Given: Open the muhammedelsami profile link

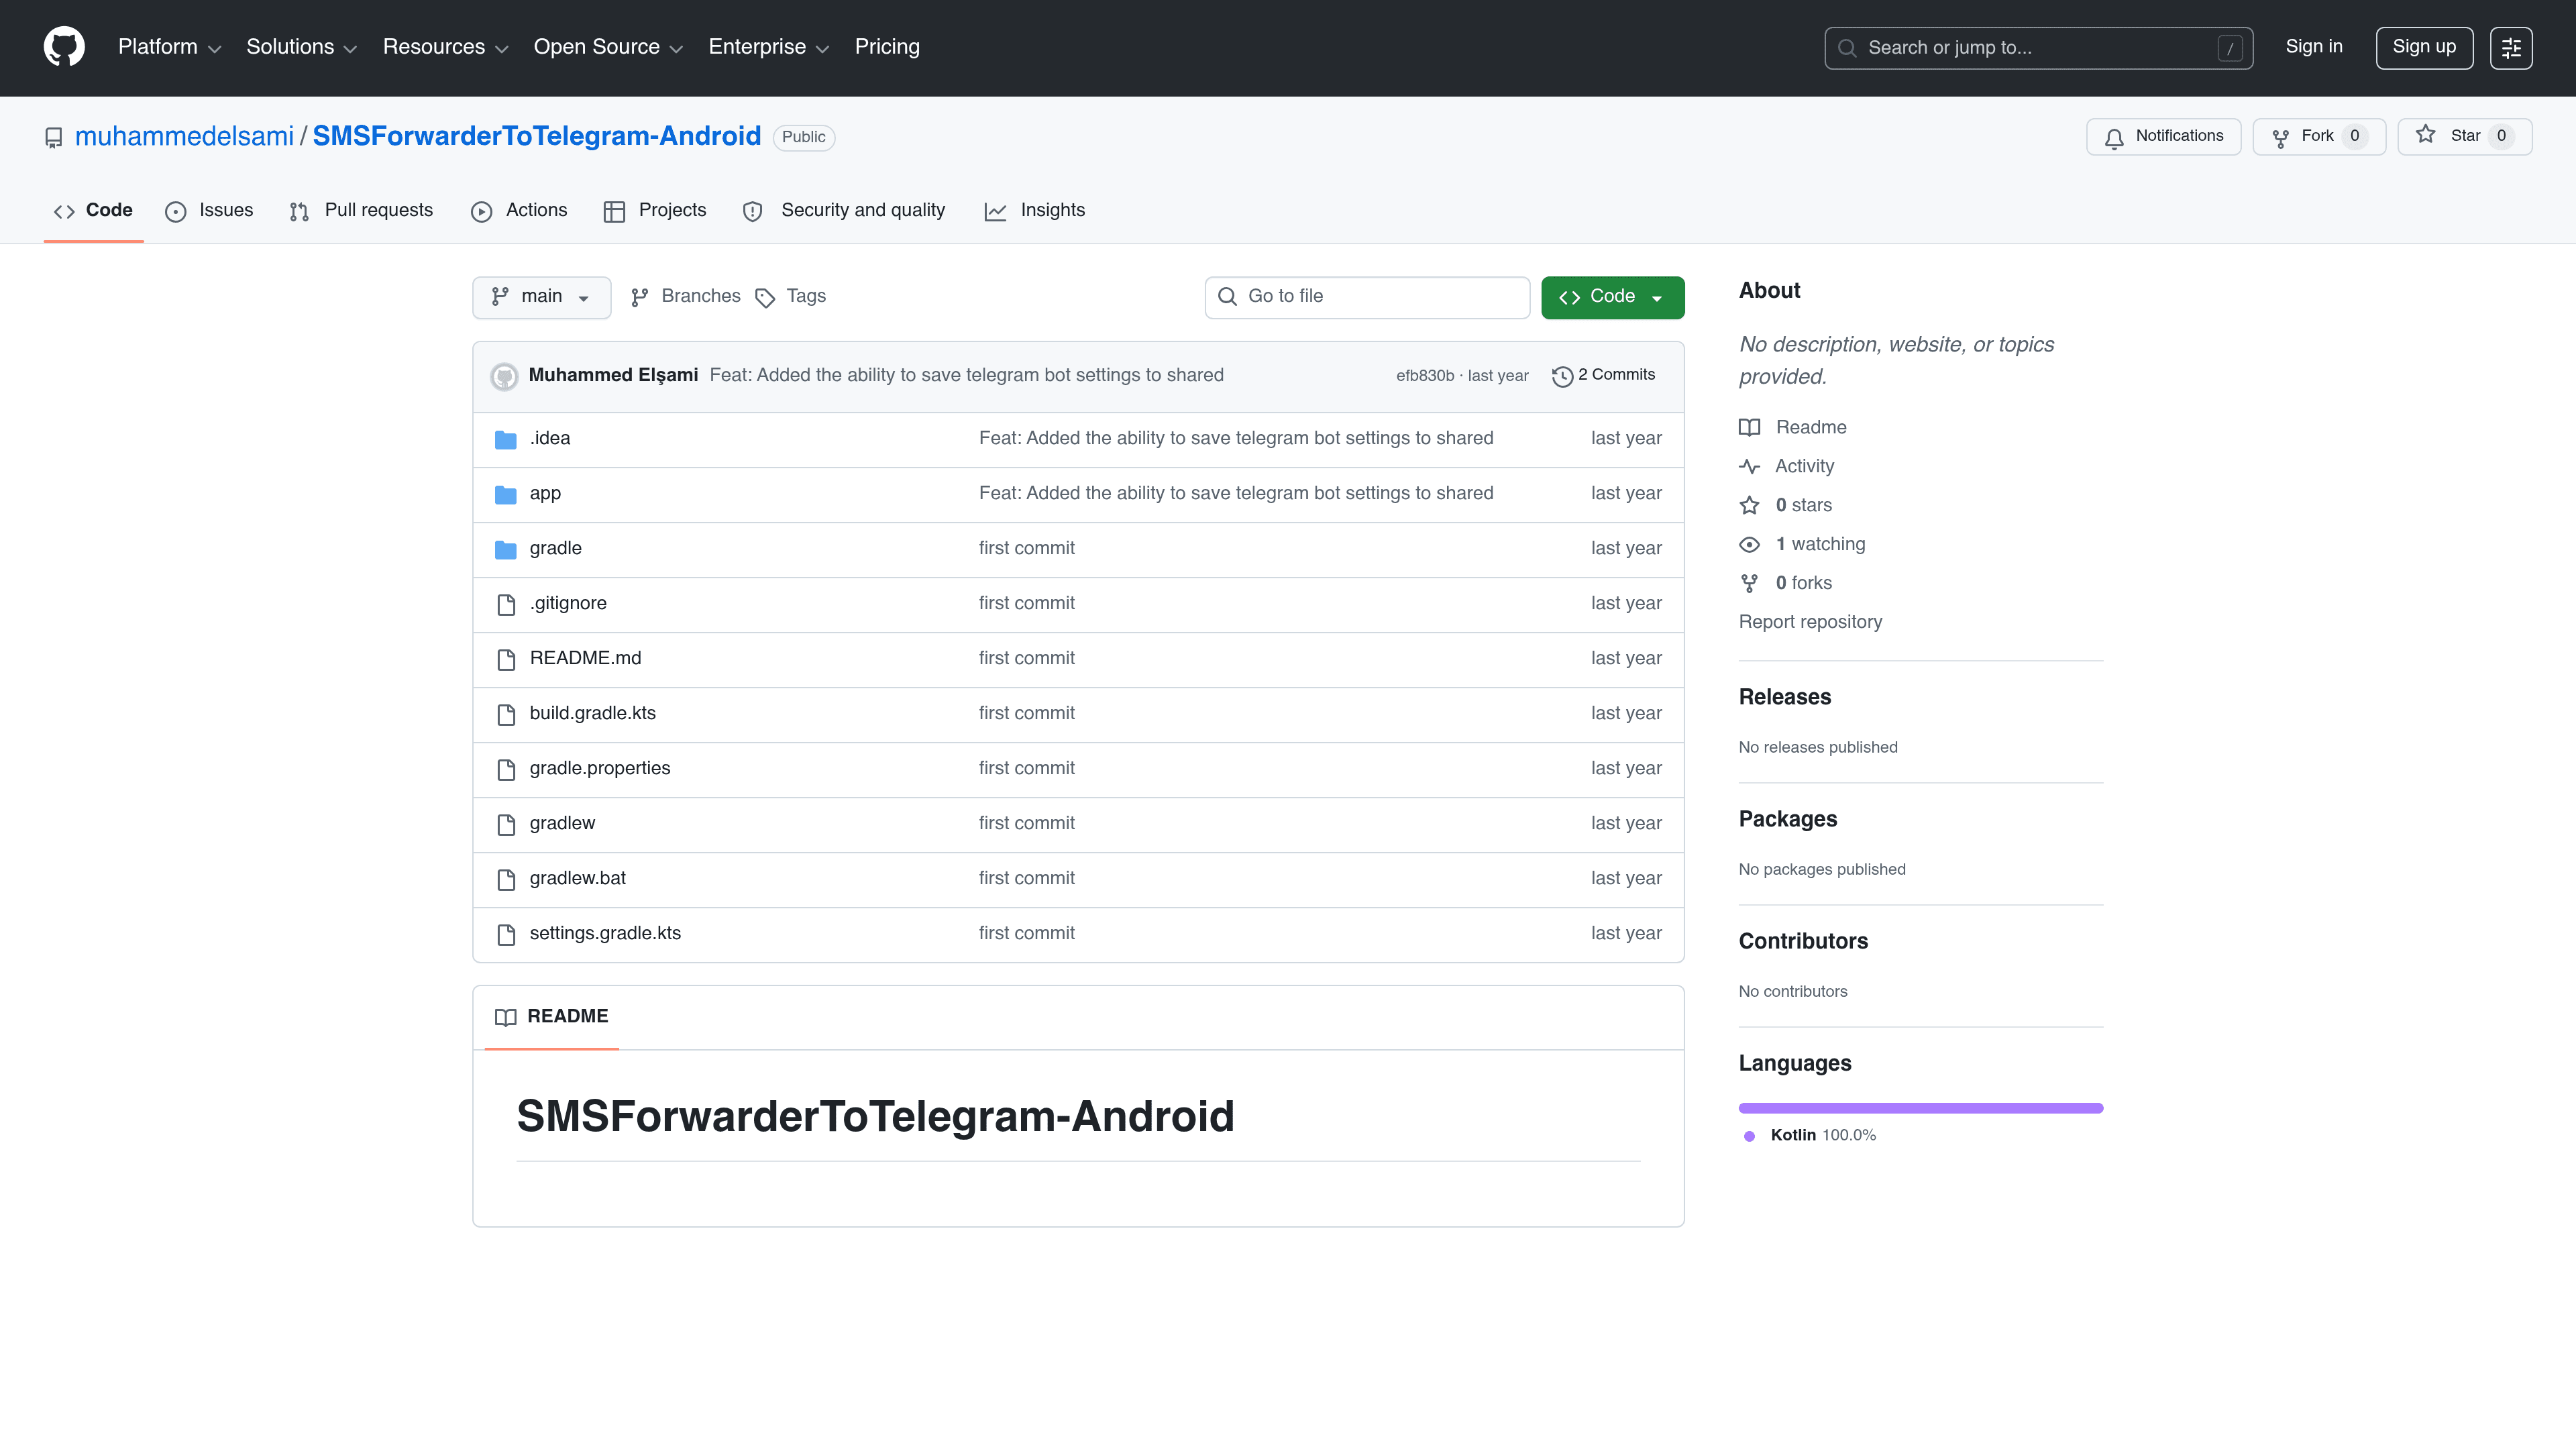Looking at the screenshot, I should (184, 136).
